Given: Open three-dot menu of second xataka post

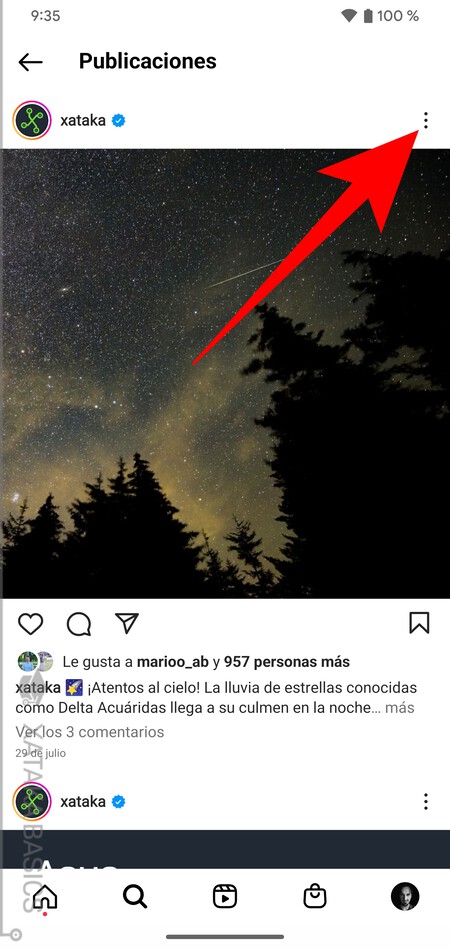Looking at the screenshot, I should tap(426, 802).
